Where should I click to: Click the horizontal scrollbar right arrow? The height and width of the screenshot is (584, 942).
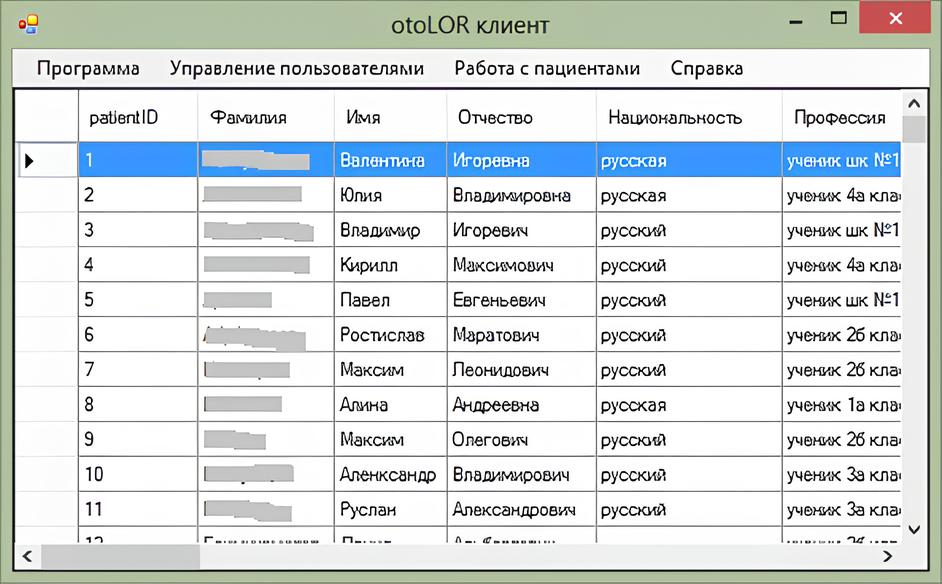(886, 555)
